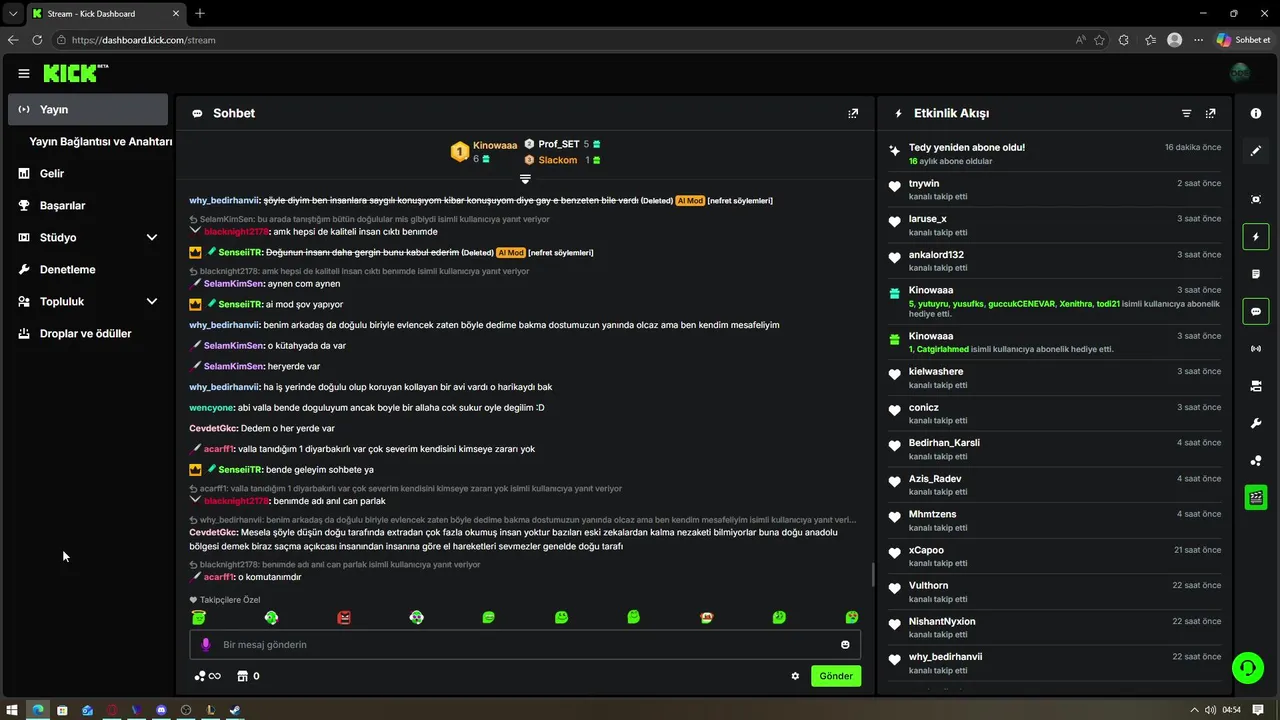
Task: Open the Windows Start menu
Action: point(12,710)
